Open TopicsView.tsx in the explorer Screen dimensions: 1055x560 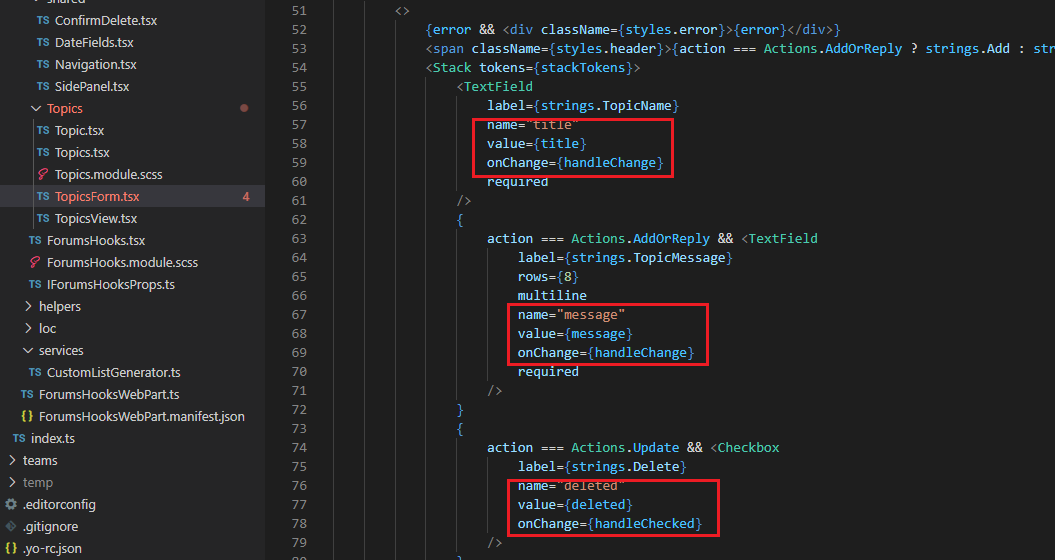click(x=95, y=219)
